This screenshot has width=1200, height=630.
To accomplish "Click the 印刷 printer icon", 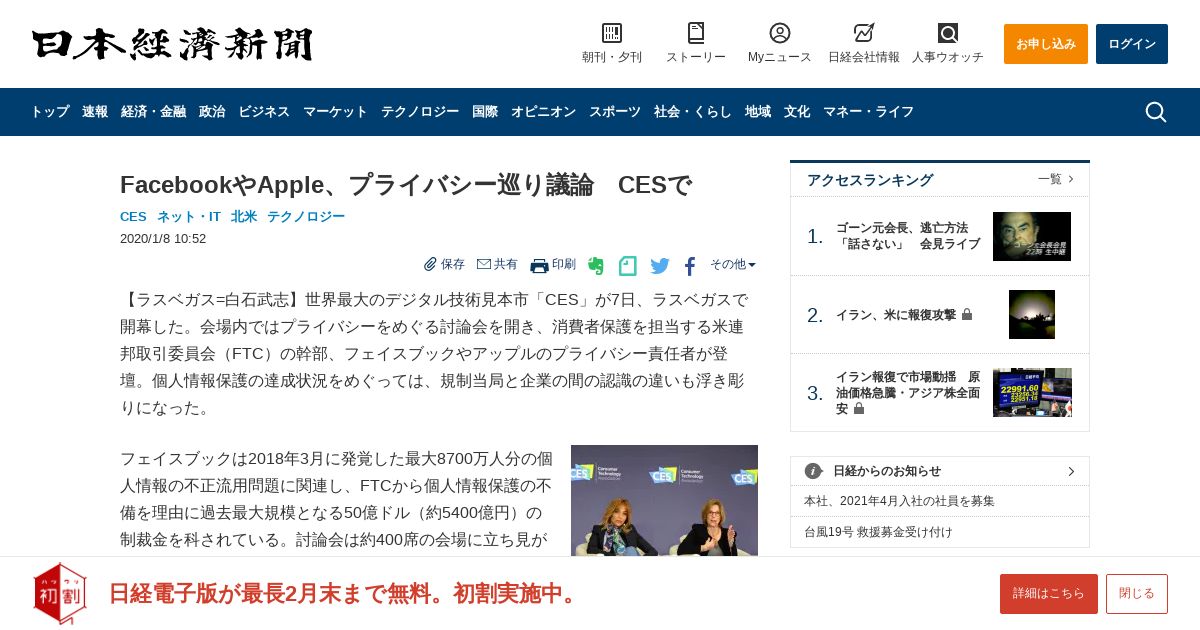I will [x=539, y=265].
